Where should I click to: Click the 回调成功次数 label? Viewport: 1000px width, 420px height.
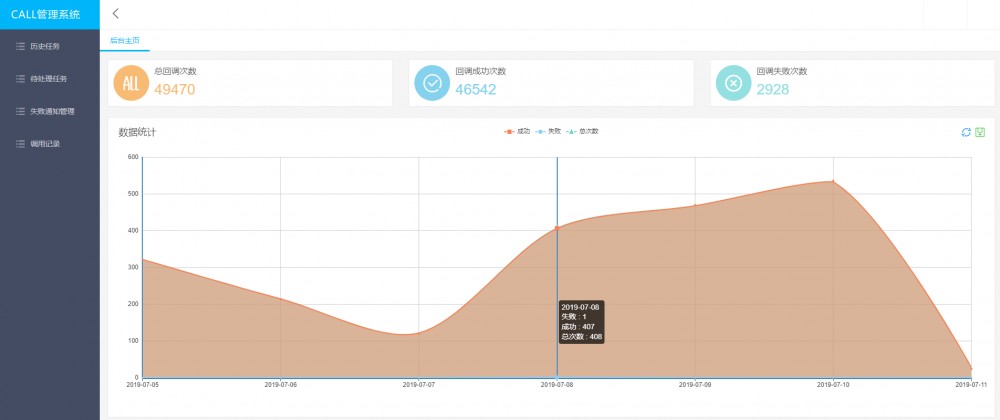point(481,71)
